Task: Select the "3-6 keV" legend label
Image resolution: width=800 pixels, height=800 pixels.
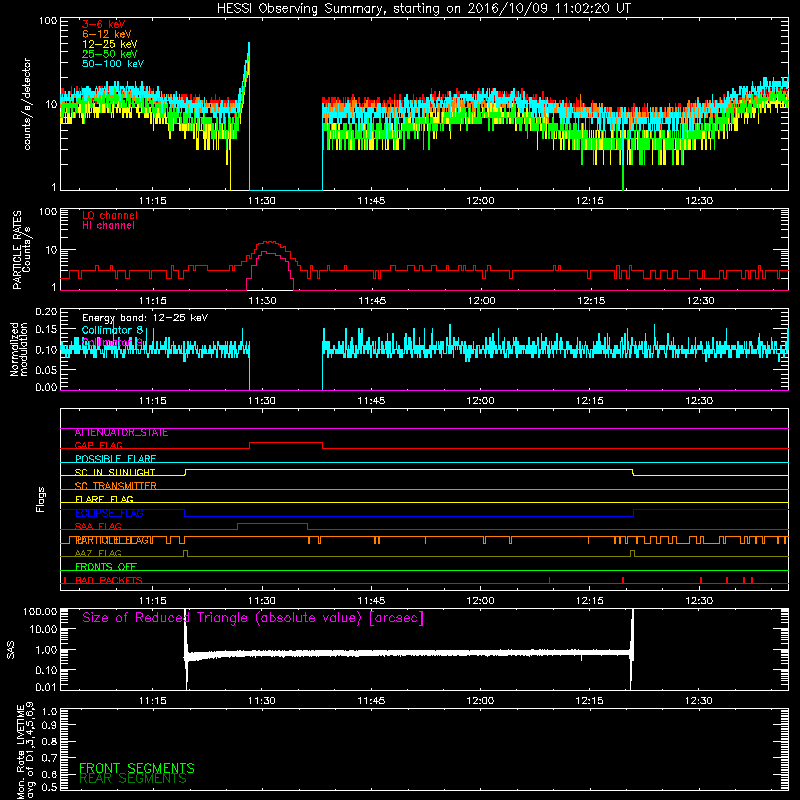Action: tap(104, 24)
